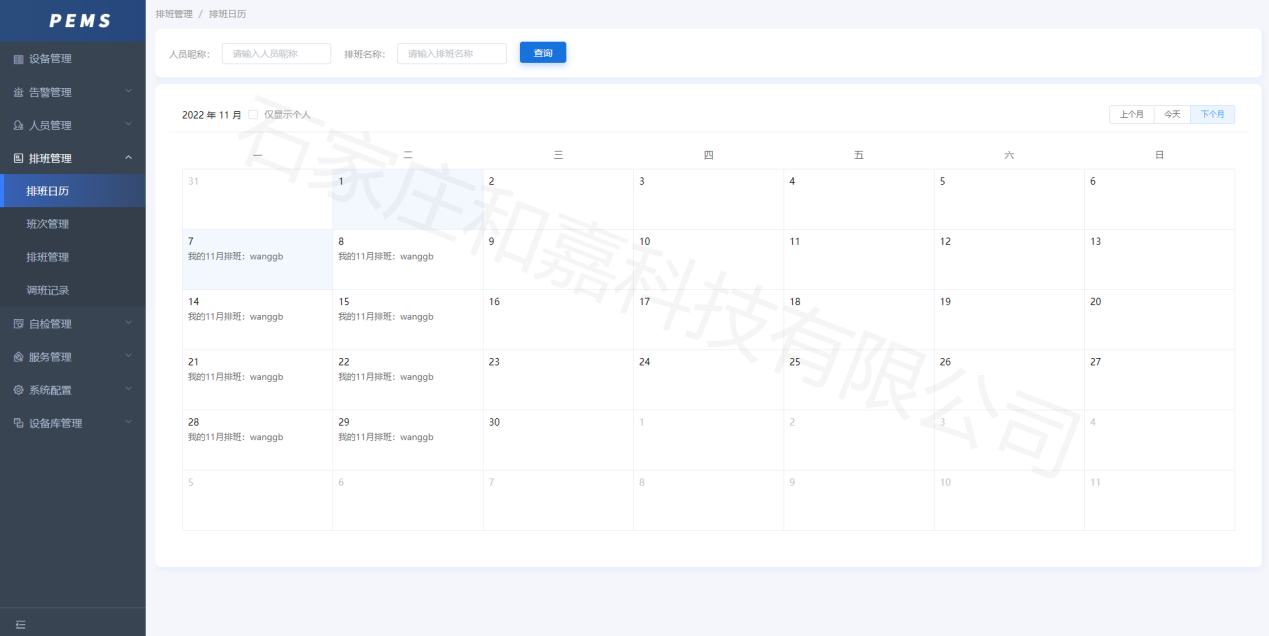Enable the 仅显示个人 checkbox
Viewport: 1269px width, 636px height.
coord(253,115)
